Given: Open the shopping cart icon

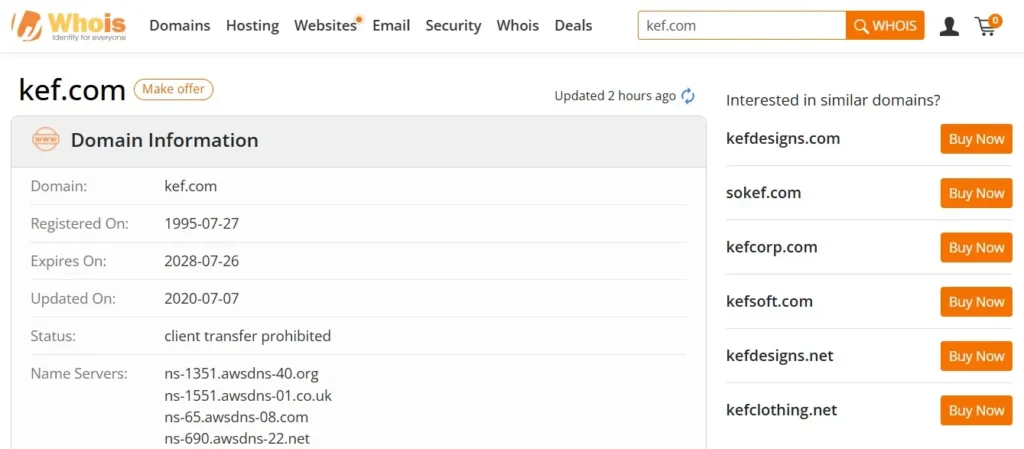Looking at the screenshot, I should click(986, 25).
